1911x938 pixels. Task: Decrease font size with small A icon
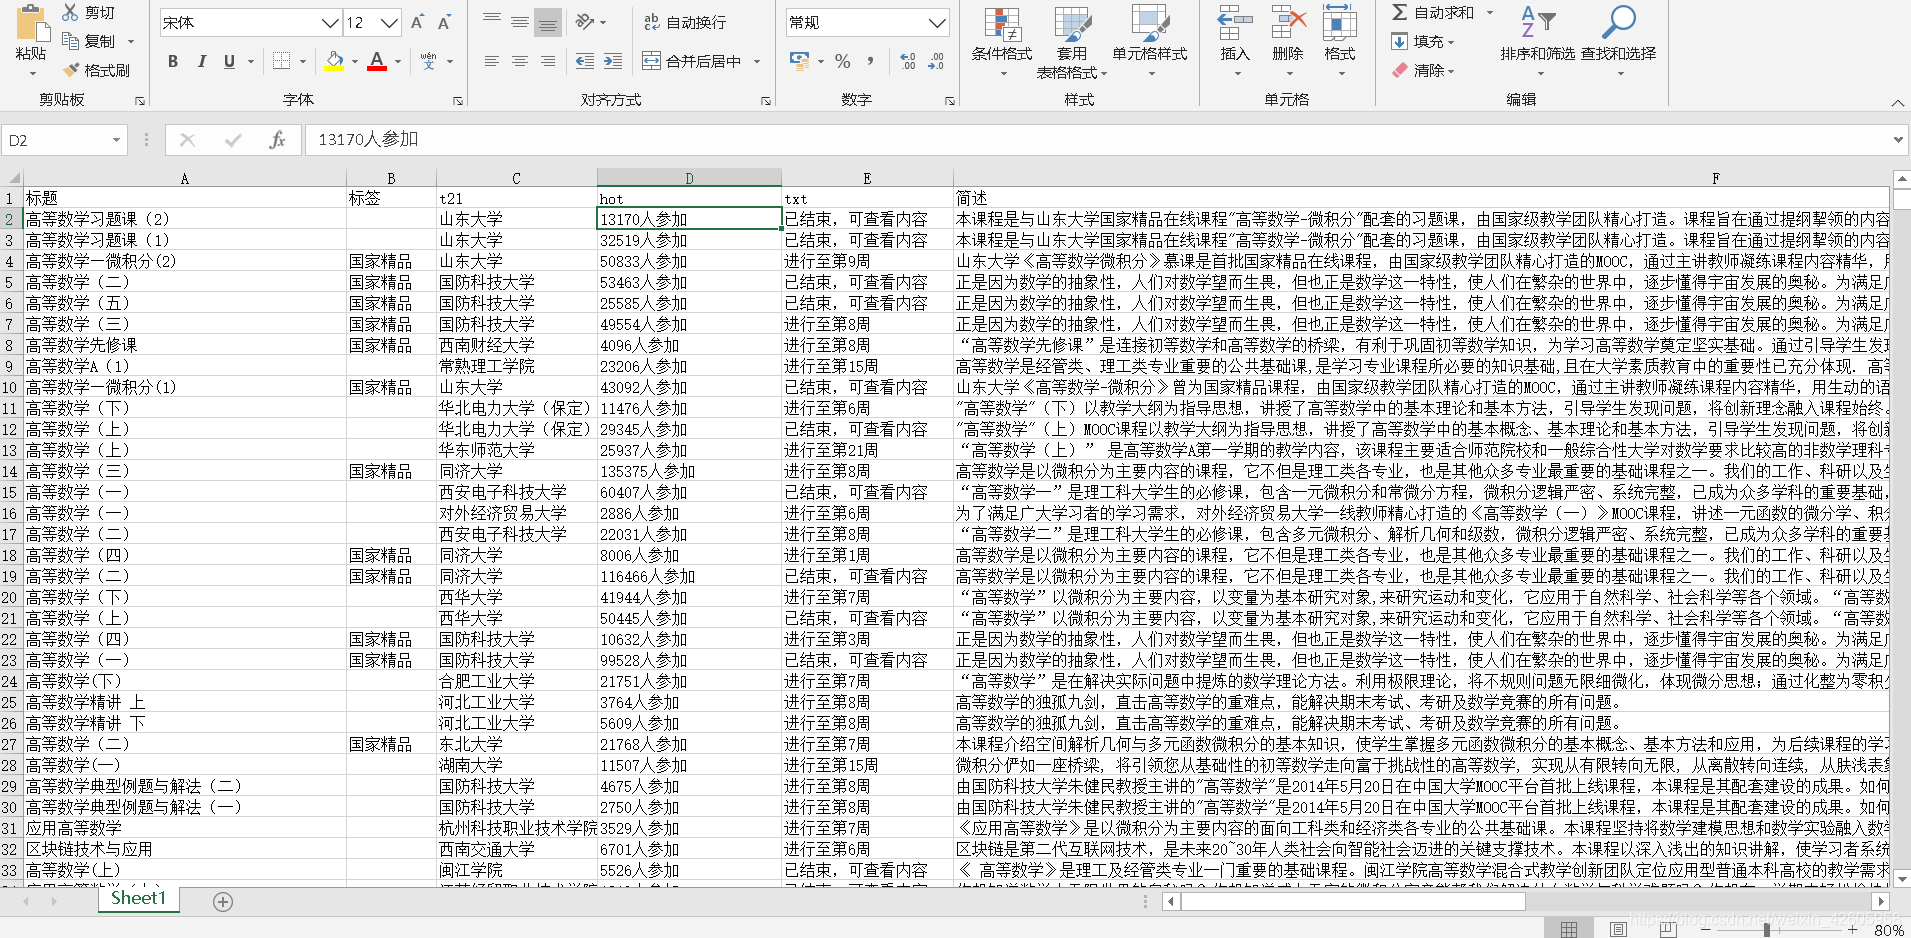[444, 22]
